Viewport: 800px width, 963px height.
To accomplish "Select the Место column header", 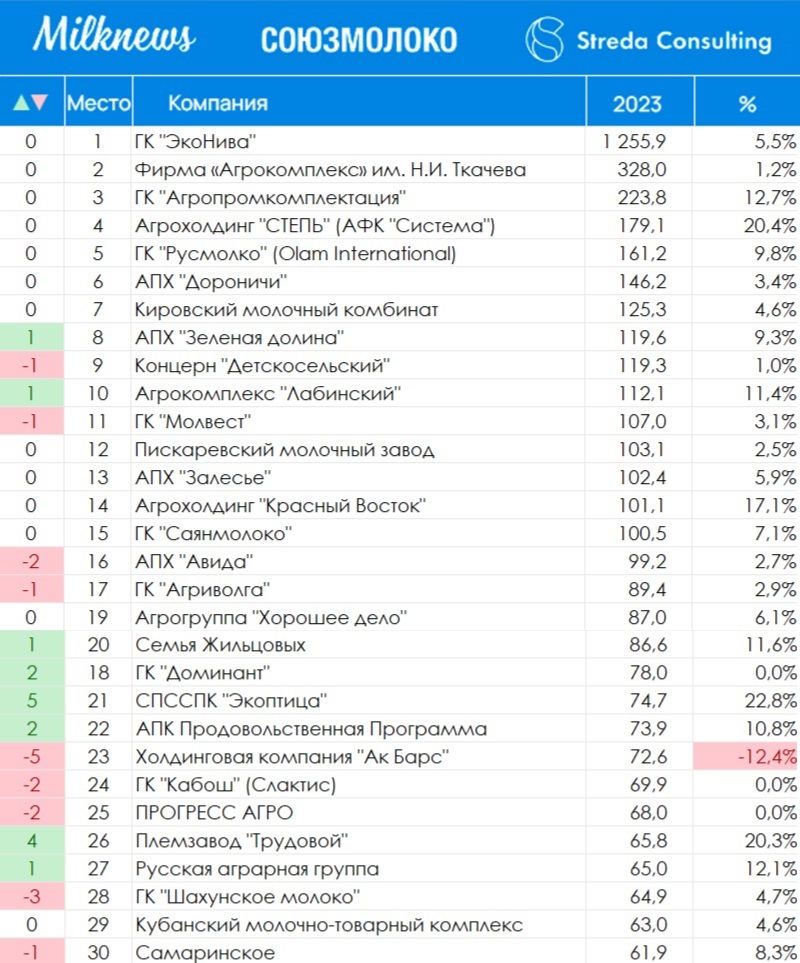I will click(98, 103).
